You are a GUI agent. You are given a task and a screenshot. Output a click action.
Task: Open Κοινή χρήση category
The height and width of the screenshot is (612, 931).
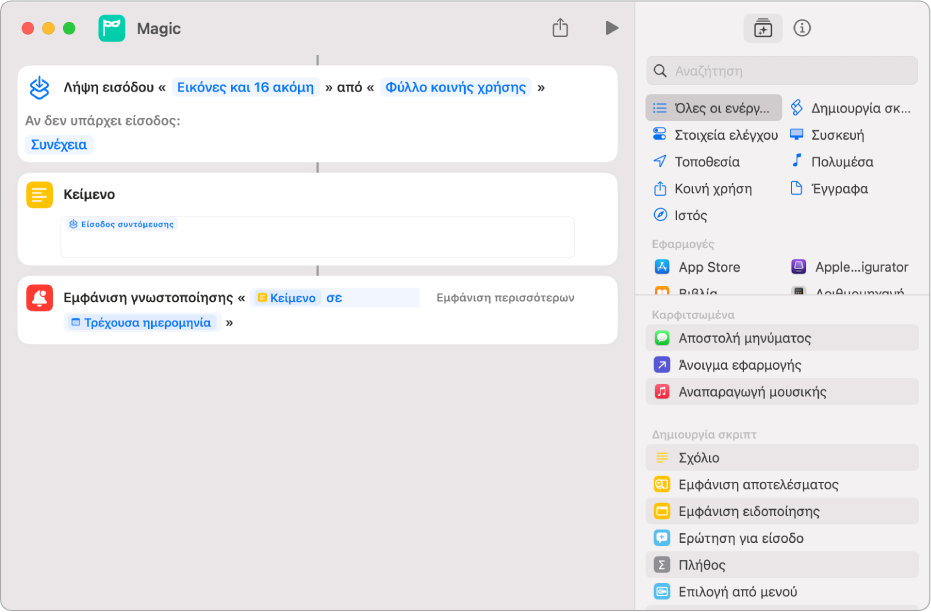pos(702,189)
